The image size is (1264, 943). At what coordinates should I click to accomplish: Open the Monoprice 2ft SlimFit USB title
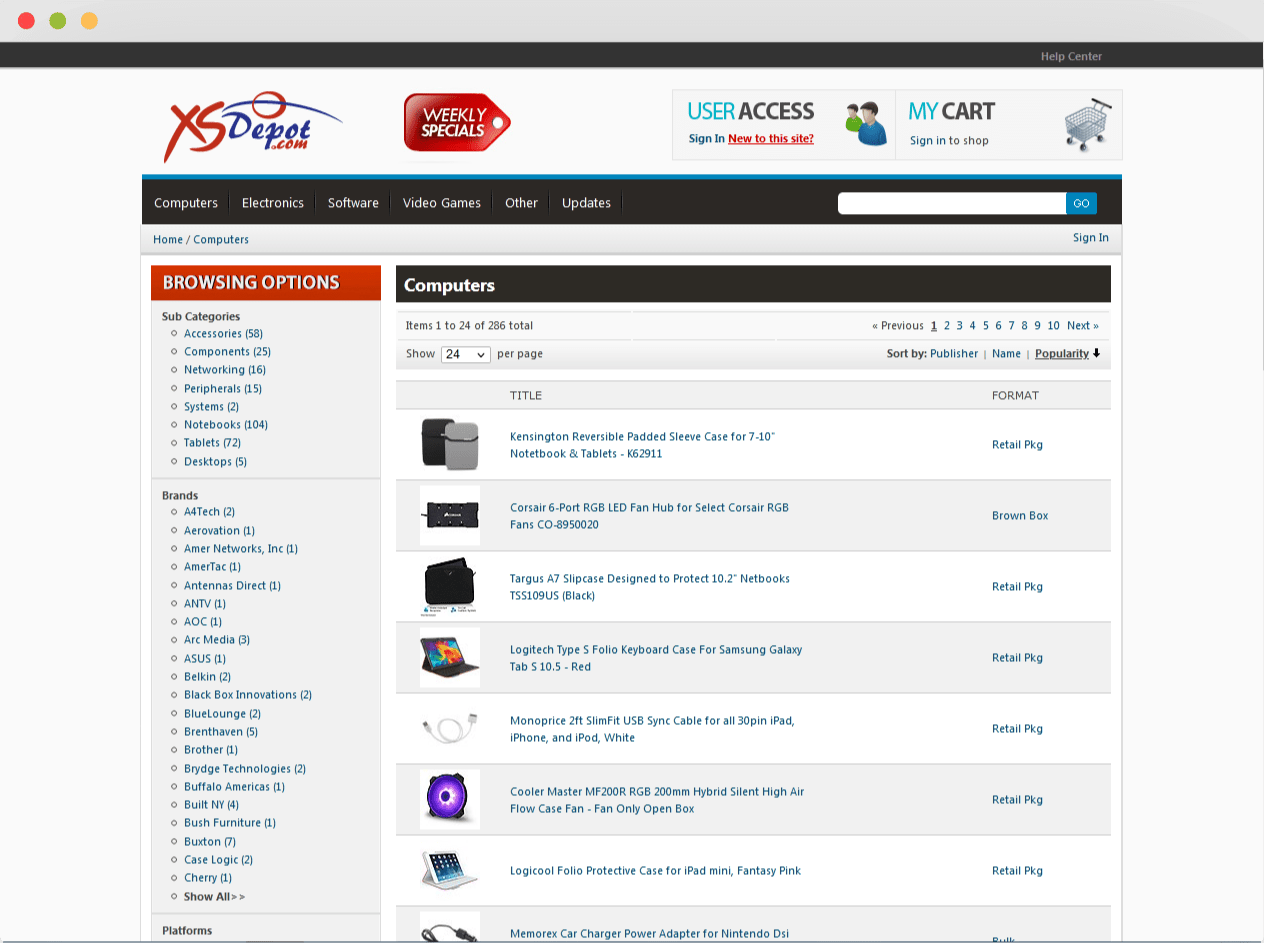(652, 729)
